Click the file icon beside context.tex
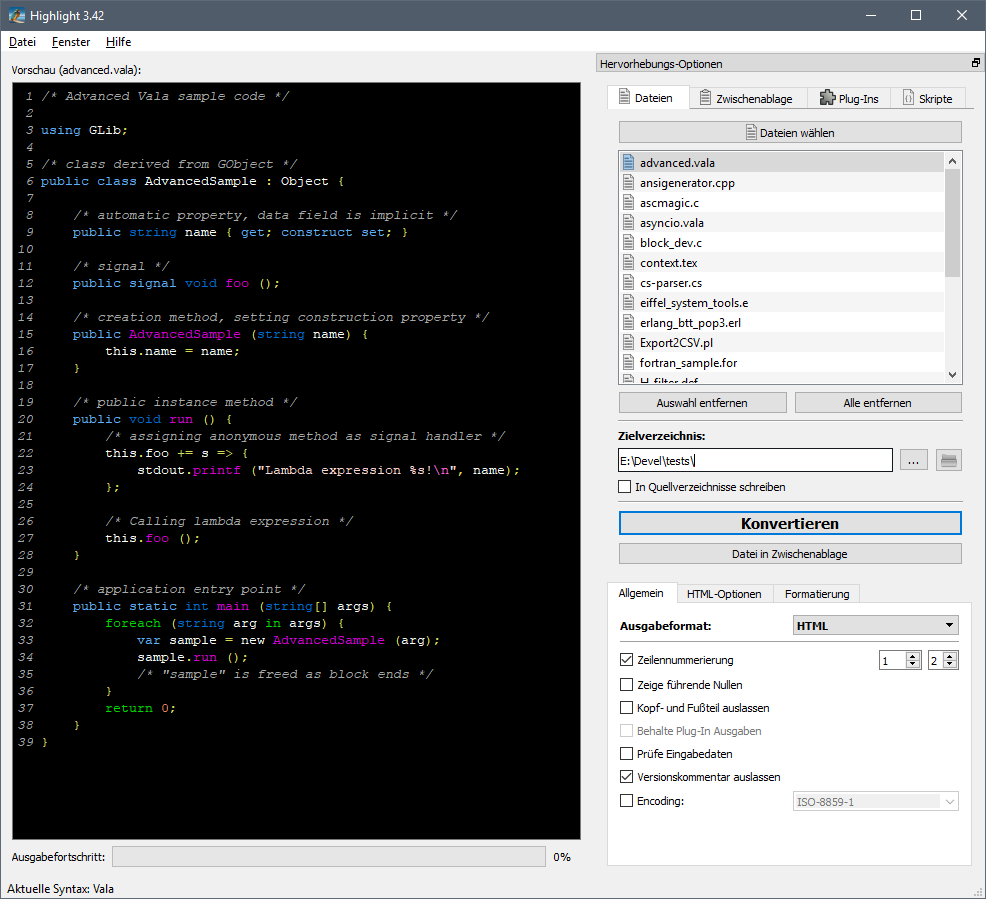This screenshot has height=899, width=986. click(x=628, y=262)
